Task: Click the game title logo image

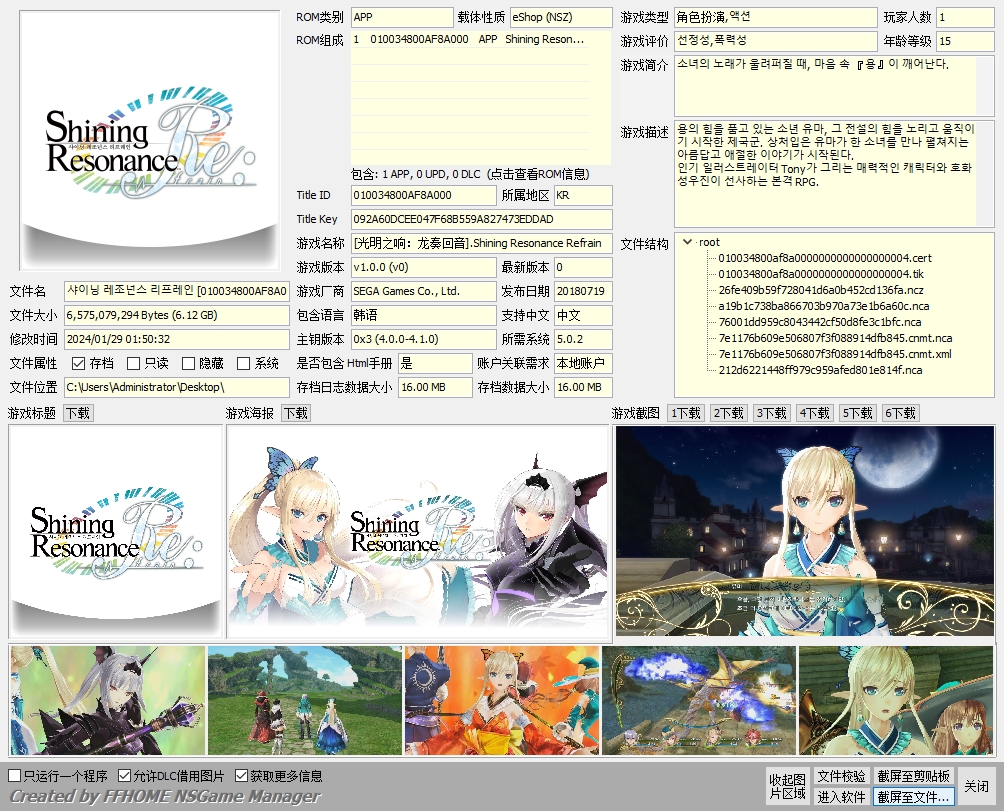Action: click(115, 531)
